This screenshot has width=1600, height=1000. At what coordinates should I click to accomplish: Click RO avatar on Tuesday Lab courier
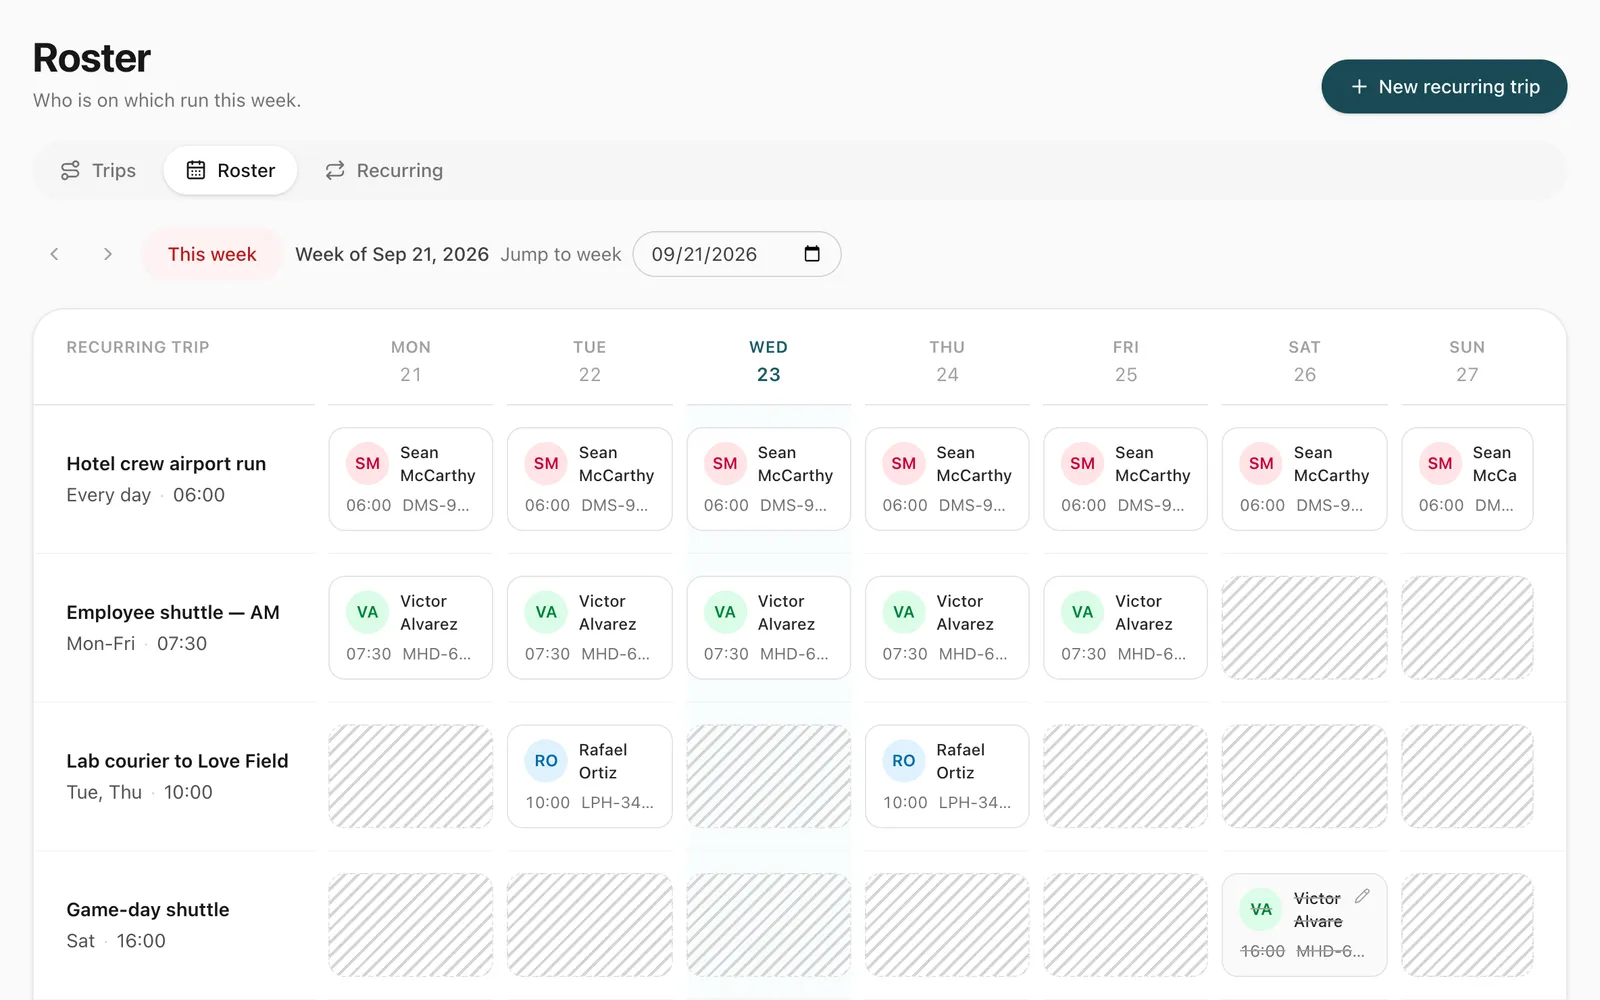pos(546,761)
